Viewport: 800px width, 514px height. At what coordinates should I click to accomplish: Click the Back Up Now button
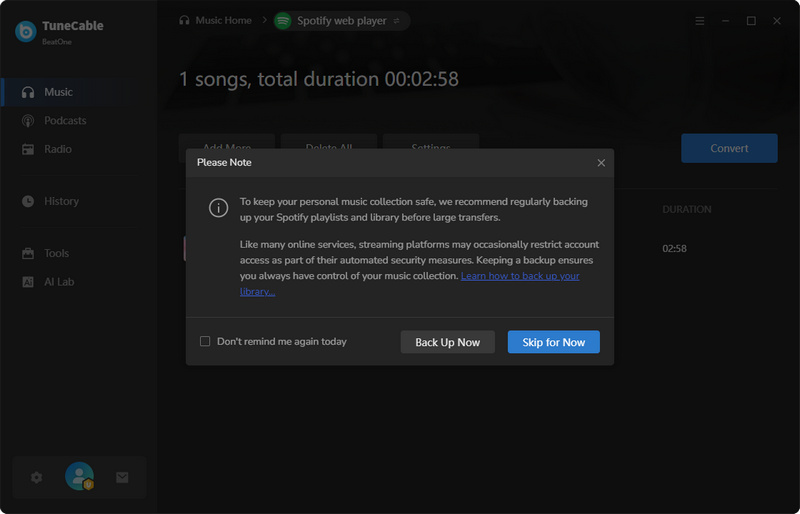tap(447, 342)
